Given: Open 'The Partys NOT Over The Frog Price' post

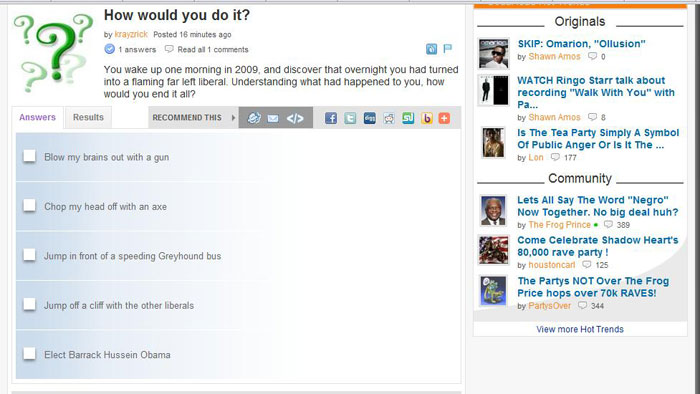Looking at the screenshot, I should pyautogui.click(x=593, y=287).
